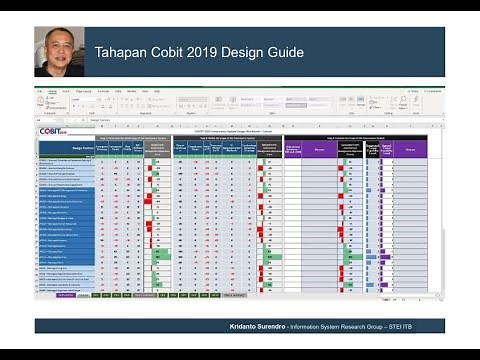480x360 pixels.
Task: Select the gray Step 2 Summary sheet tab
Action: (x=145, y=295)
